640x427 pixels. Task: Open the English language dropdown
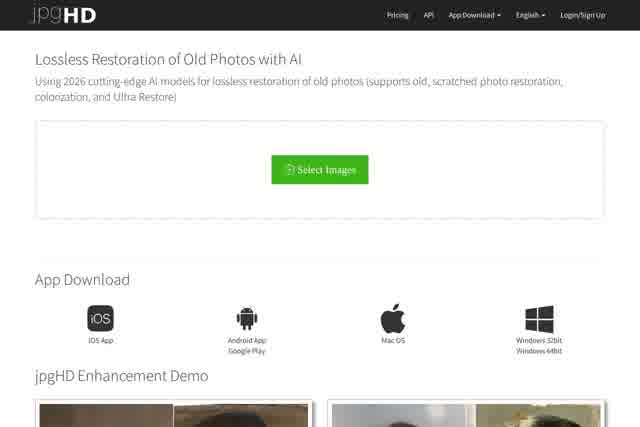click(x=530, y=15)
